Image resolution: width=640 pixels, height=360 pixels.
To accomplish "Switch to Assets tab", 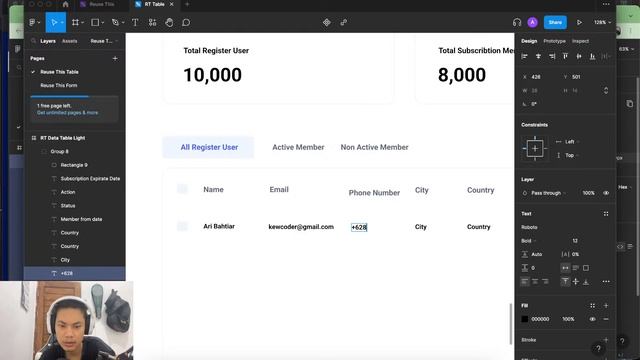I will click(69, 41).
